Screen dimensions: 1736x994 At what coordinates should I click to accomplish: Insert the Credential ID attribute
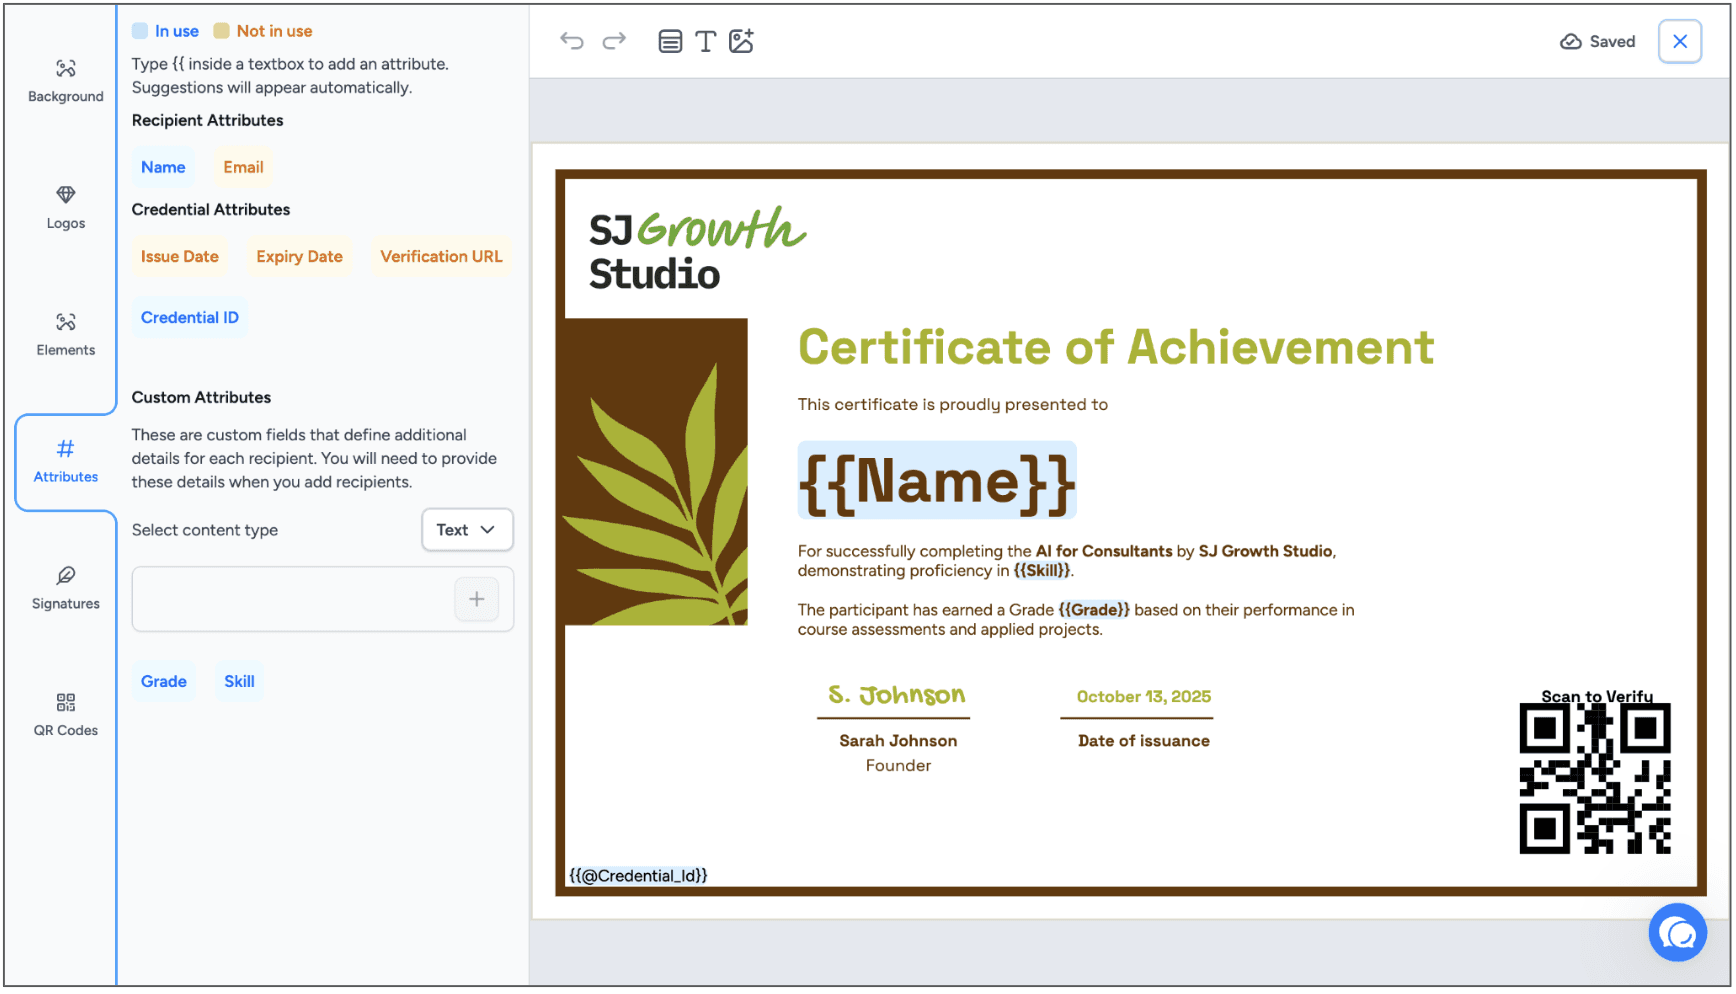point(190,317)
